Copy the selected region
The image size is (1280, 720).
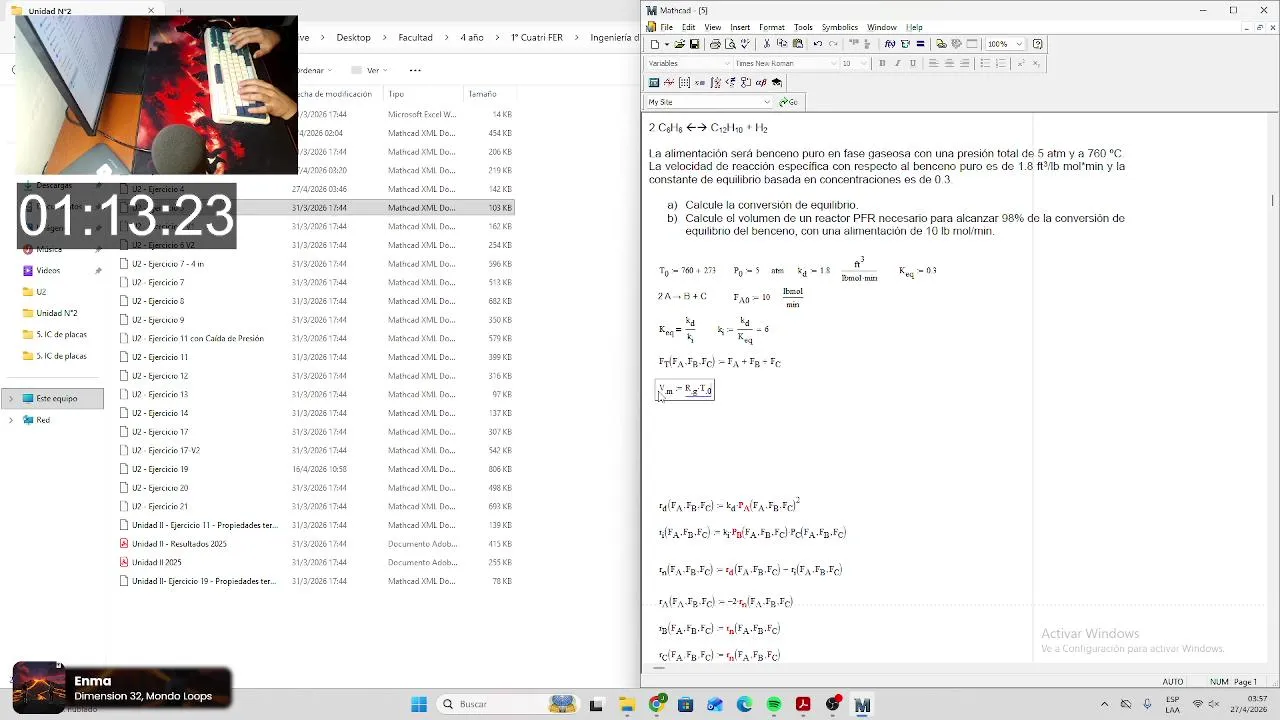pos(782,44)
